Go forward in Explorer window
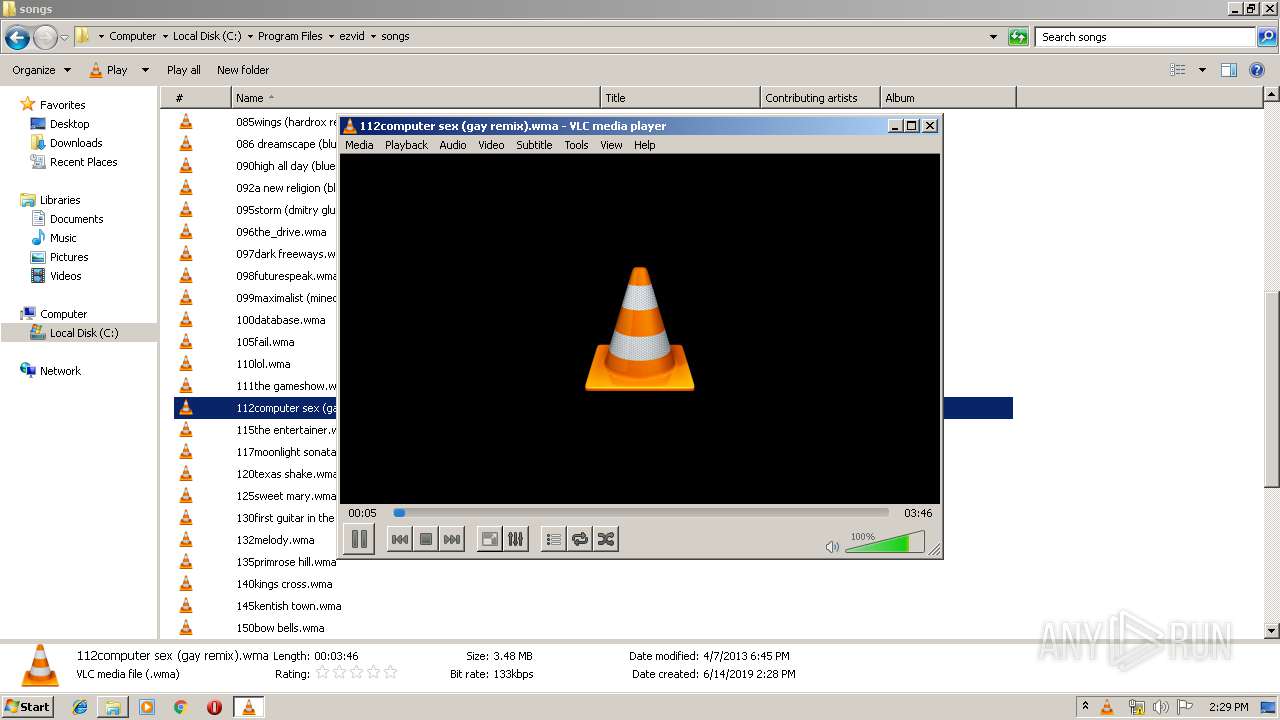1280x720 pixels. coord(45,38)
